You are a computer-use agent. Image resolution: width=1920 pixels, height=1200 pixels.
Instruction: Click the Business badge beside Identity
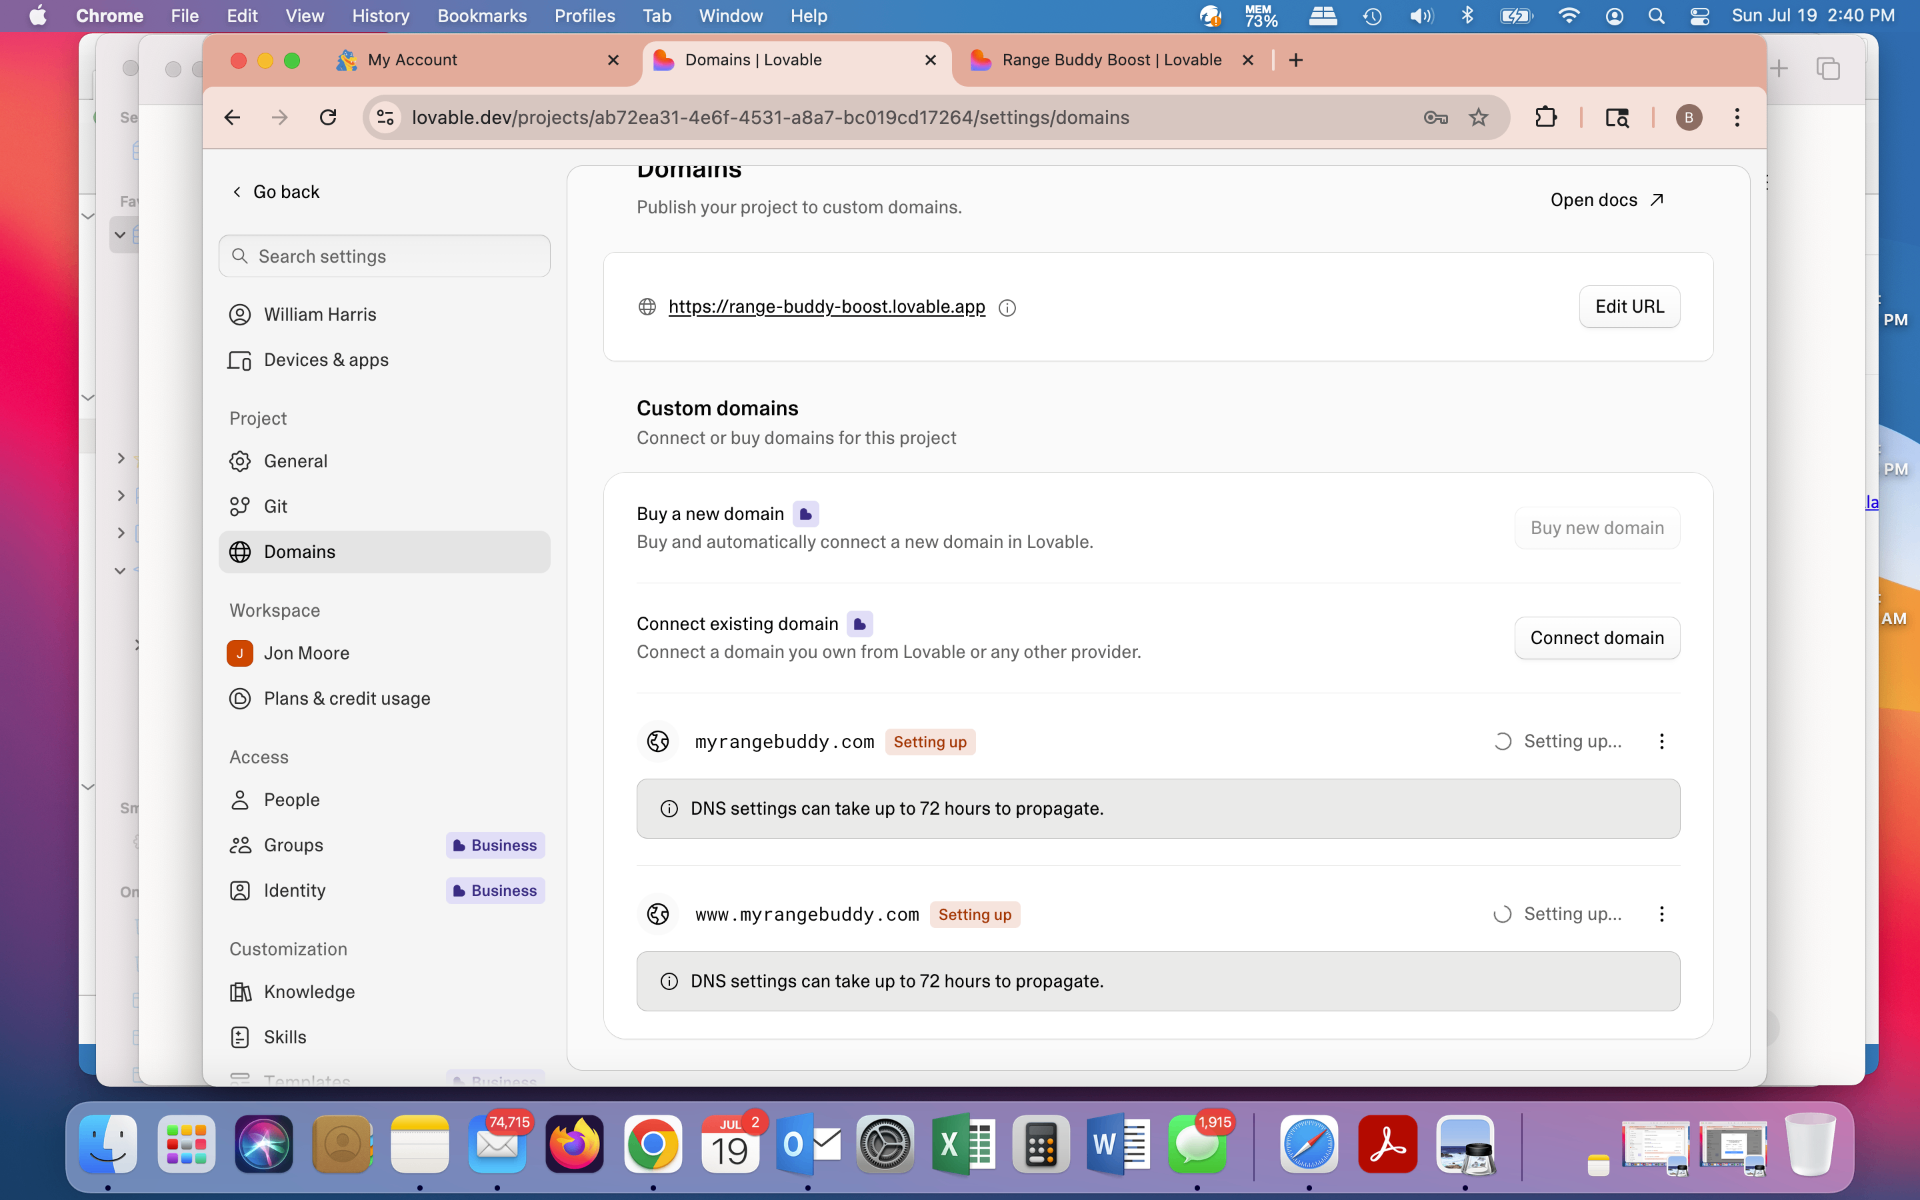click(495, 891)
